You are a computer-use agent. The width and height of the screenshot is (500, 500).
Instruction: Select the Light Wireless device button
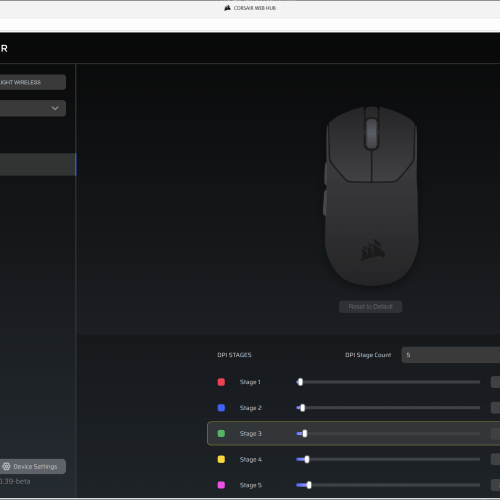(x=33, y=82)
